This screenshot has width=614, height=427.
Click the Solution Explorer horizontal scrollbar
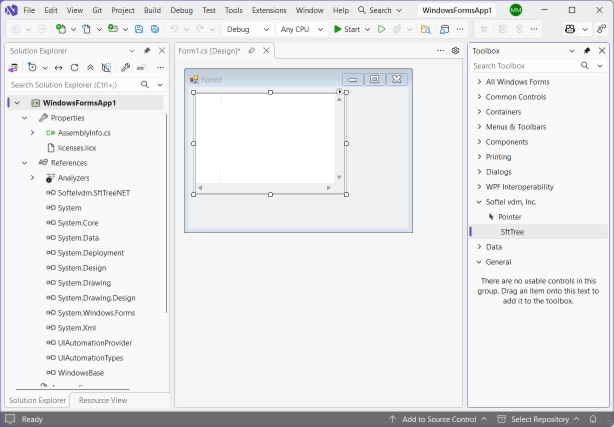point(72,389)
